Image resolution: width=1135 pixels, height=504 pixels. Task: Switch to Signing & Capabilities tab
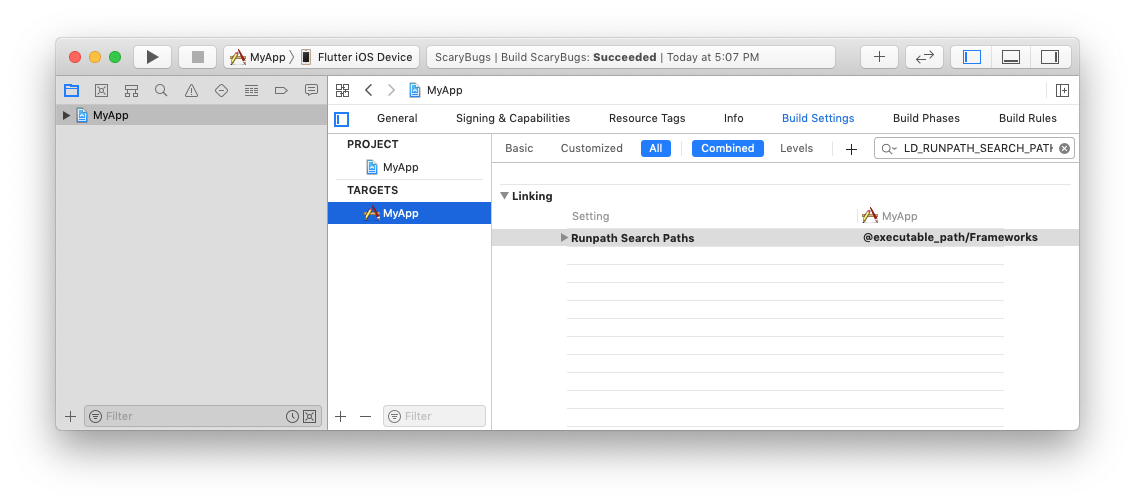click(512, 118)
